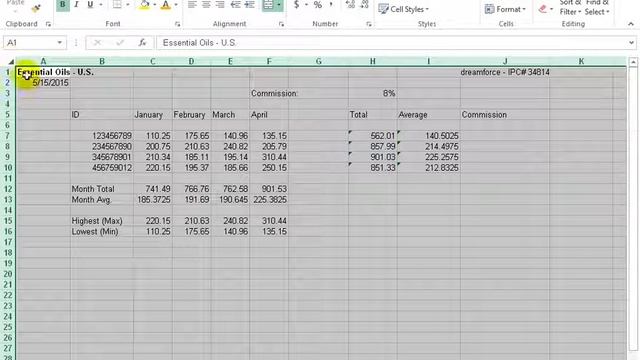Apply the yellow Fill Color
This screenshot has height=360, width=640.
click(144, 4)
